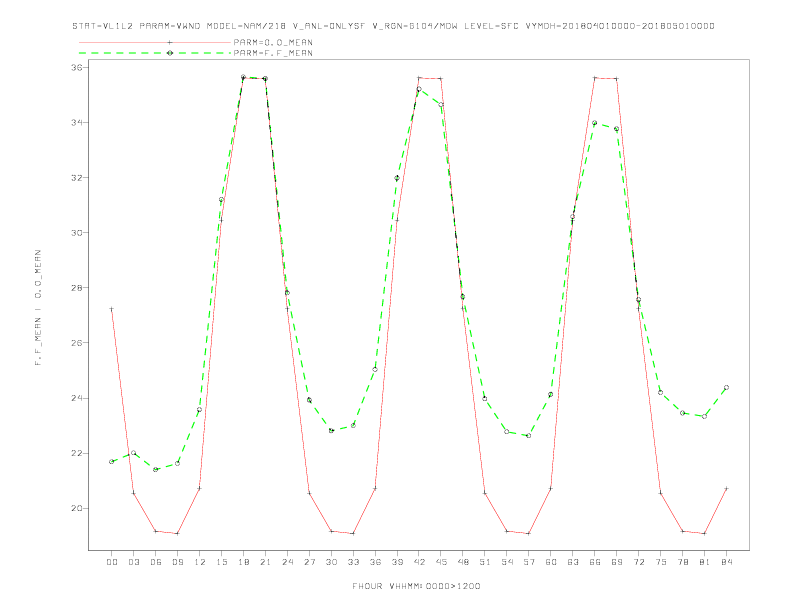Viewport: 792px width, 612px height.
Task: Click x-axis forecast hour label 66
Action: [595, 562]
